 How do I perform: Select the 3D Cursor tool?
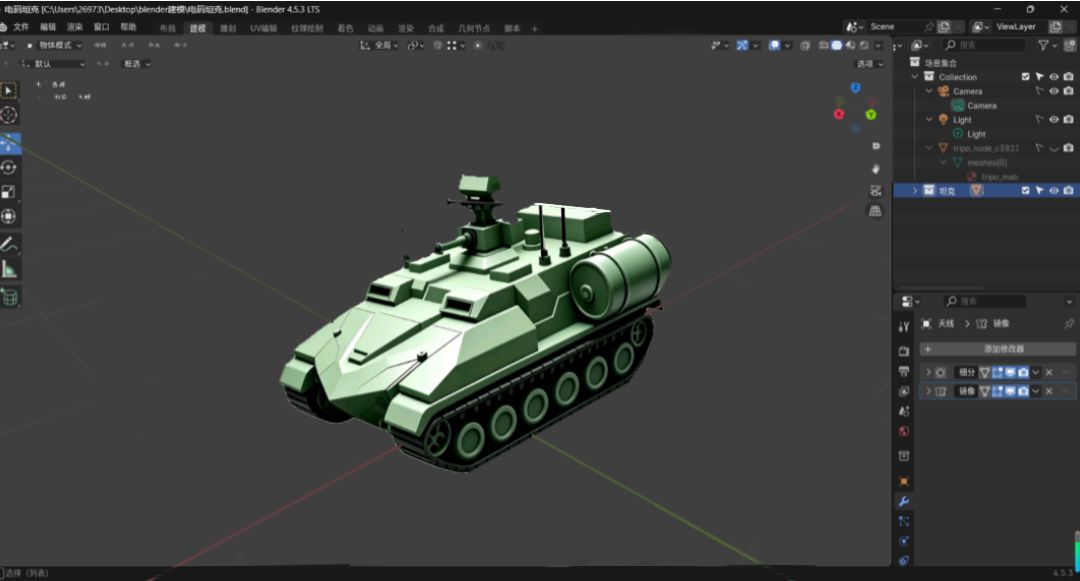9,115
